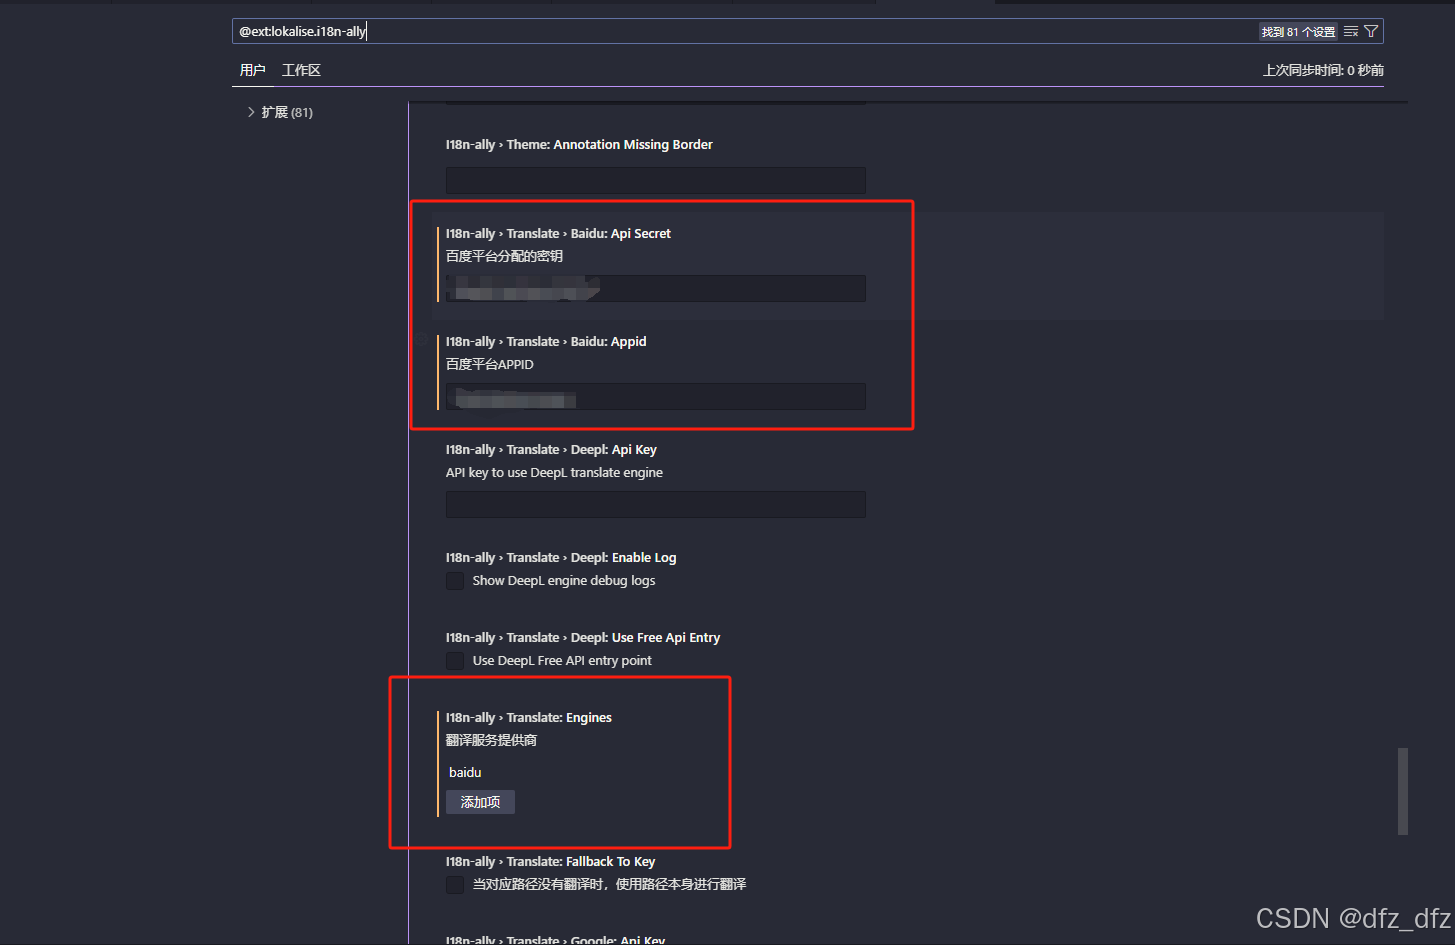Click the 找到 81 个设置 results badge
This screenshot has height=945, width=1455.
click(x=1297, y=31)
